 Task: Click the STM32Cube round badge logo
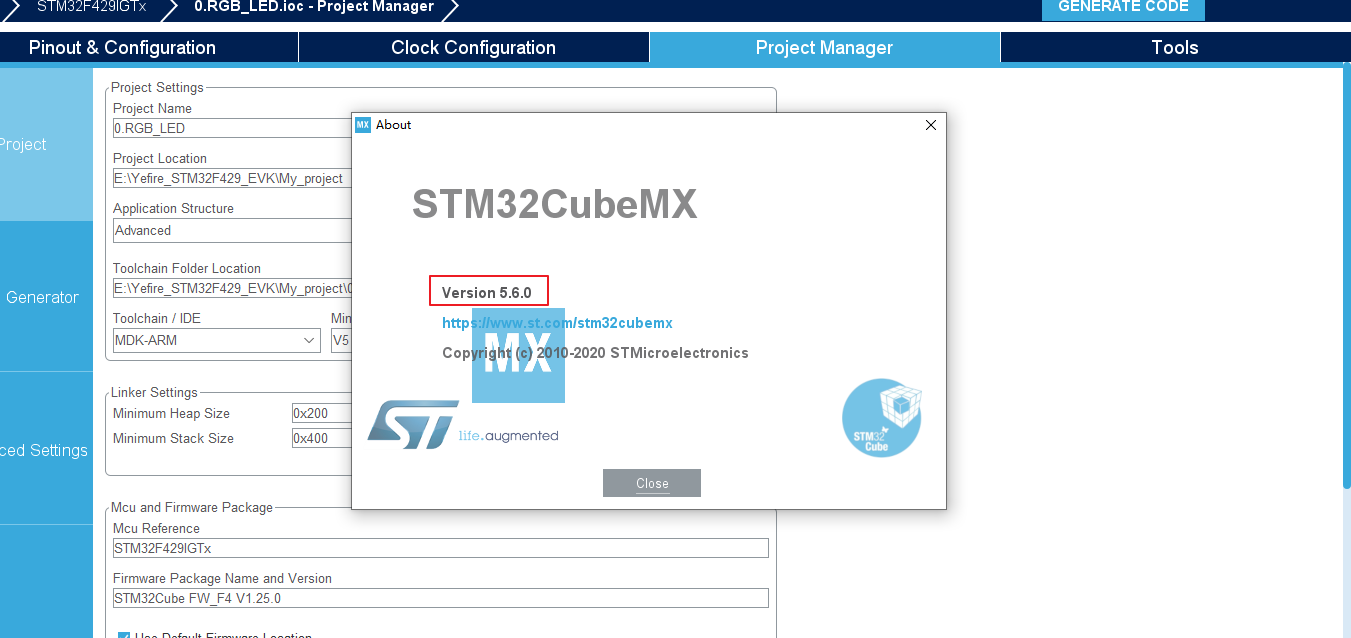881,418
